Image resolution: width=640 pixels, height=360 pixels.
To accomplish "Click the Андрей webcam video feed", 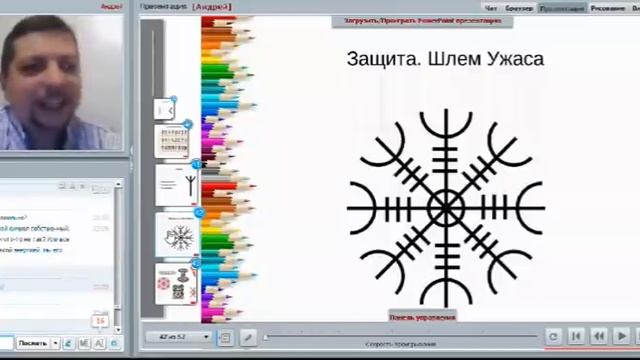I will pos(61,82).
